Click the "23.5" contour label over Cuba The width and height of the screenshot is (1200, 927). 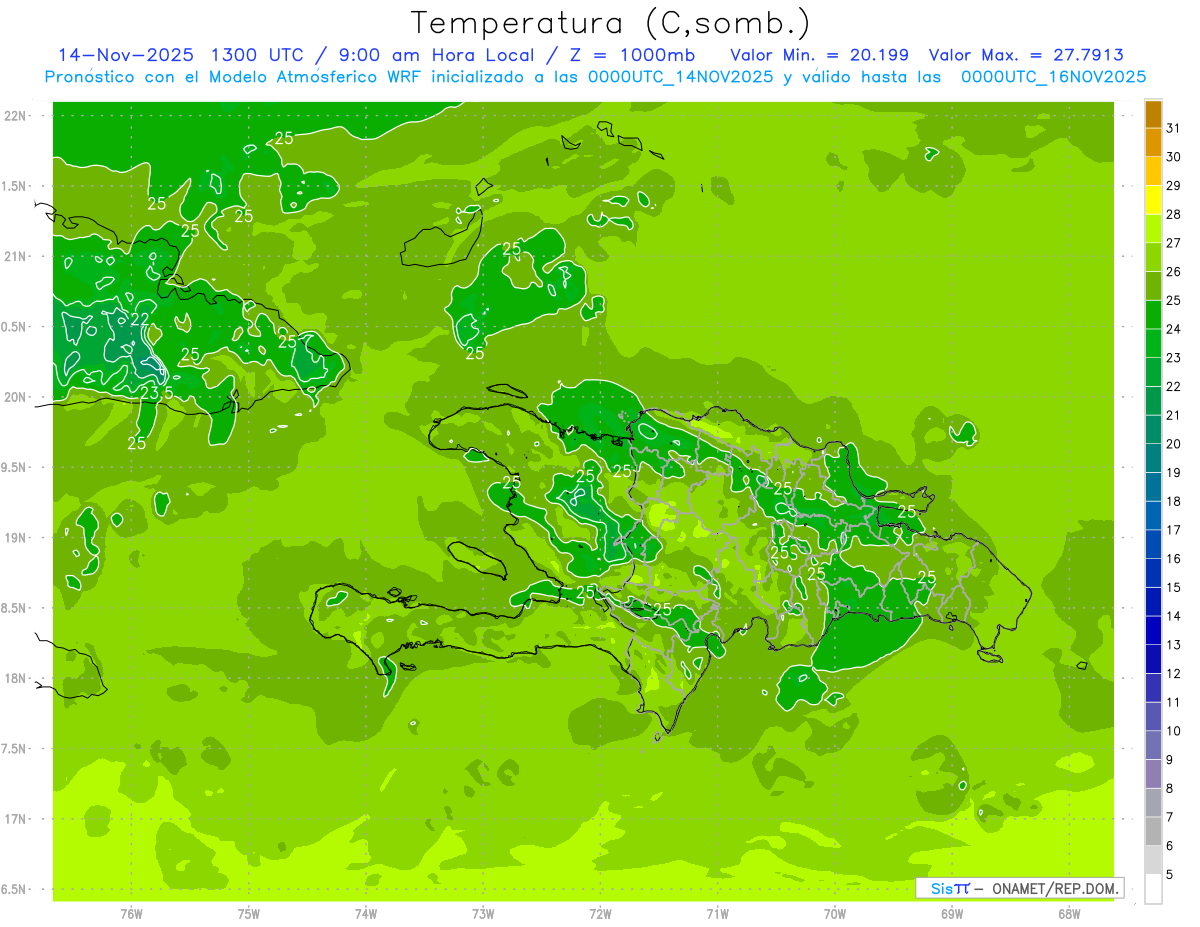click(156, 393)
